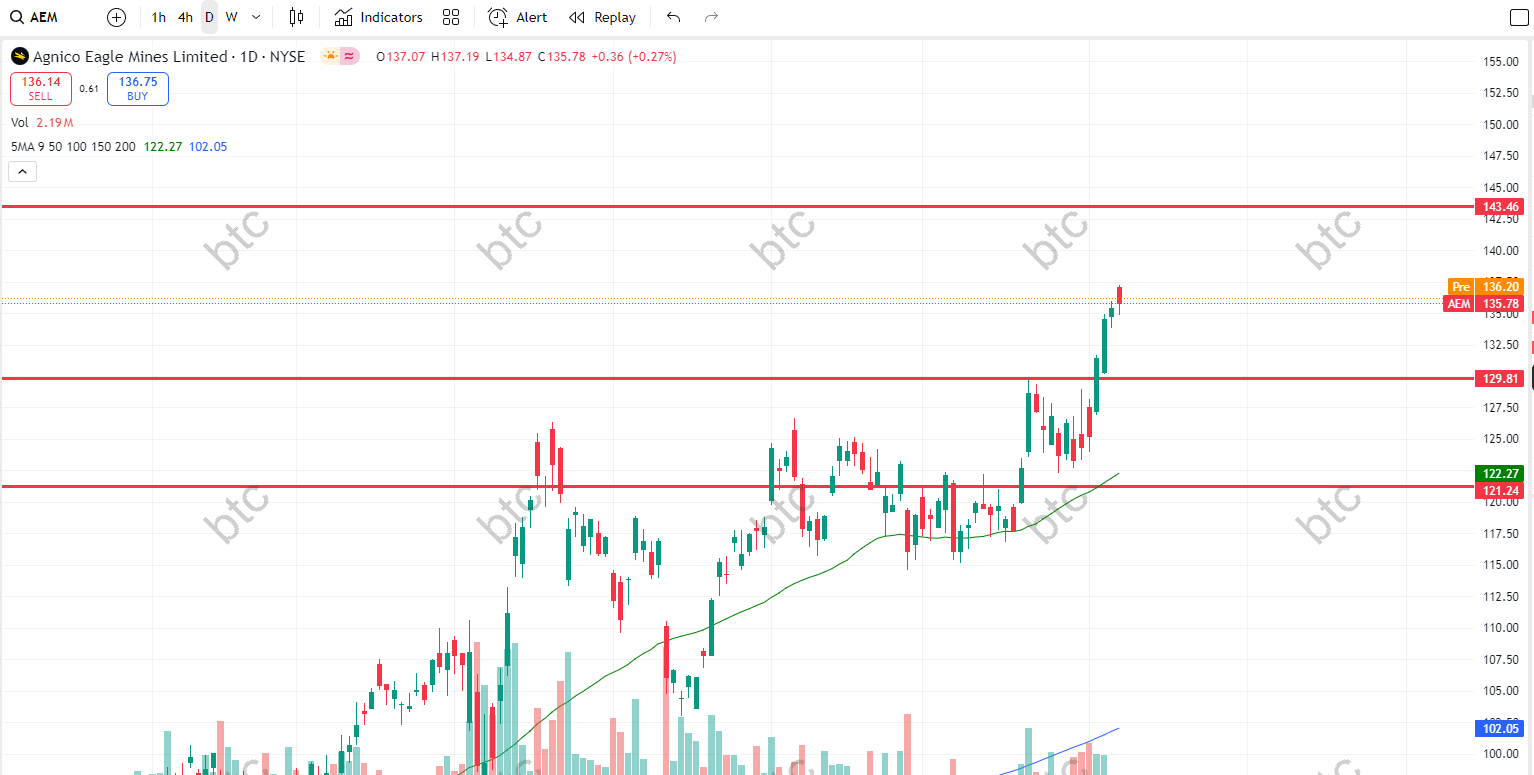Click the AEM 135.78 last price label
The width and height of the screenshot is (1534, 775).
point(1485,303)
